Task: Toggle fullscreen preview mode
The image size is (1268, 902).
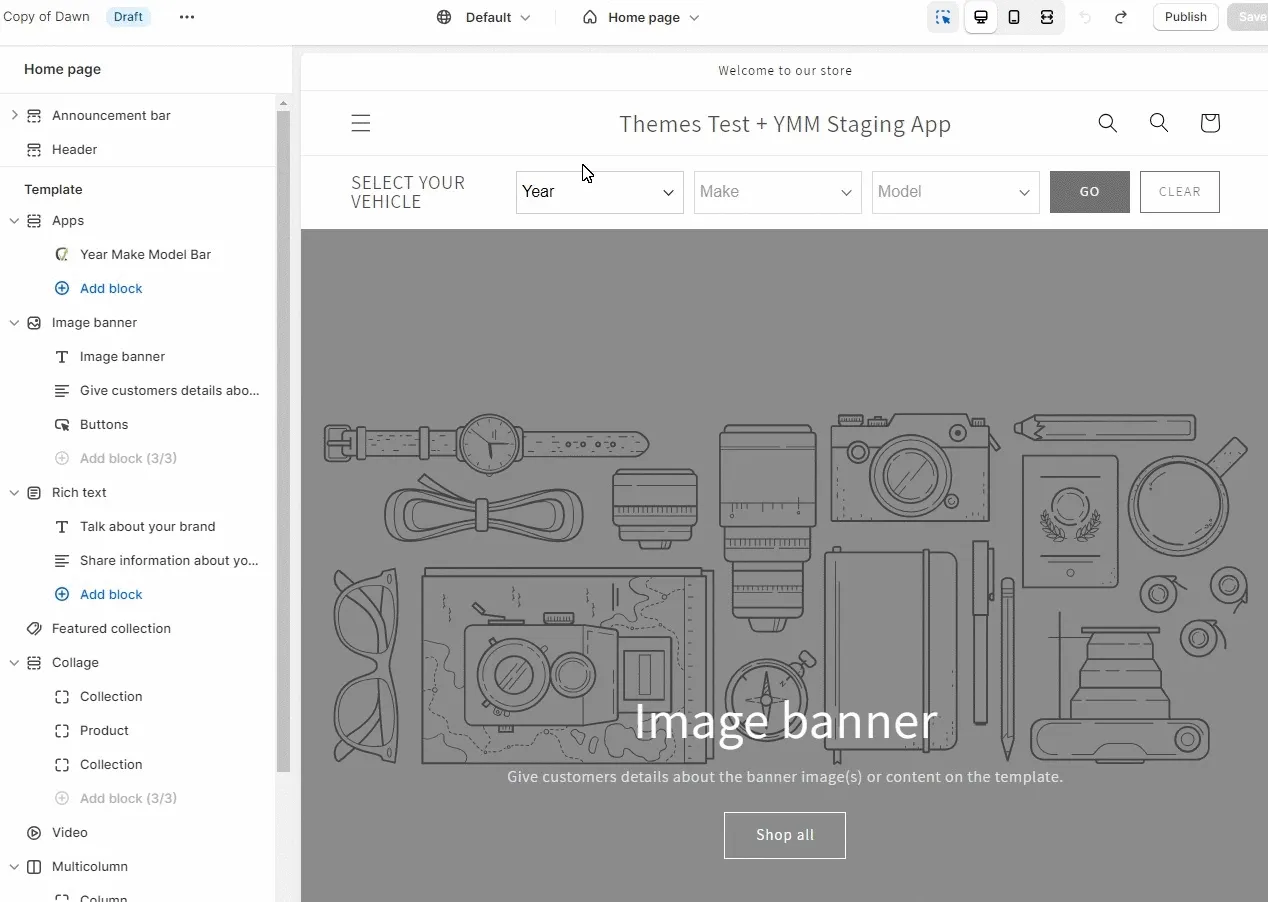Action: 1047,17
